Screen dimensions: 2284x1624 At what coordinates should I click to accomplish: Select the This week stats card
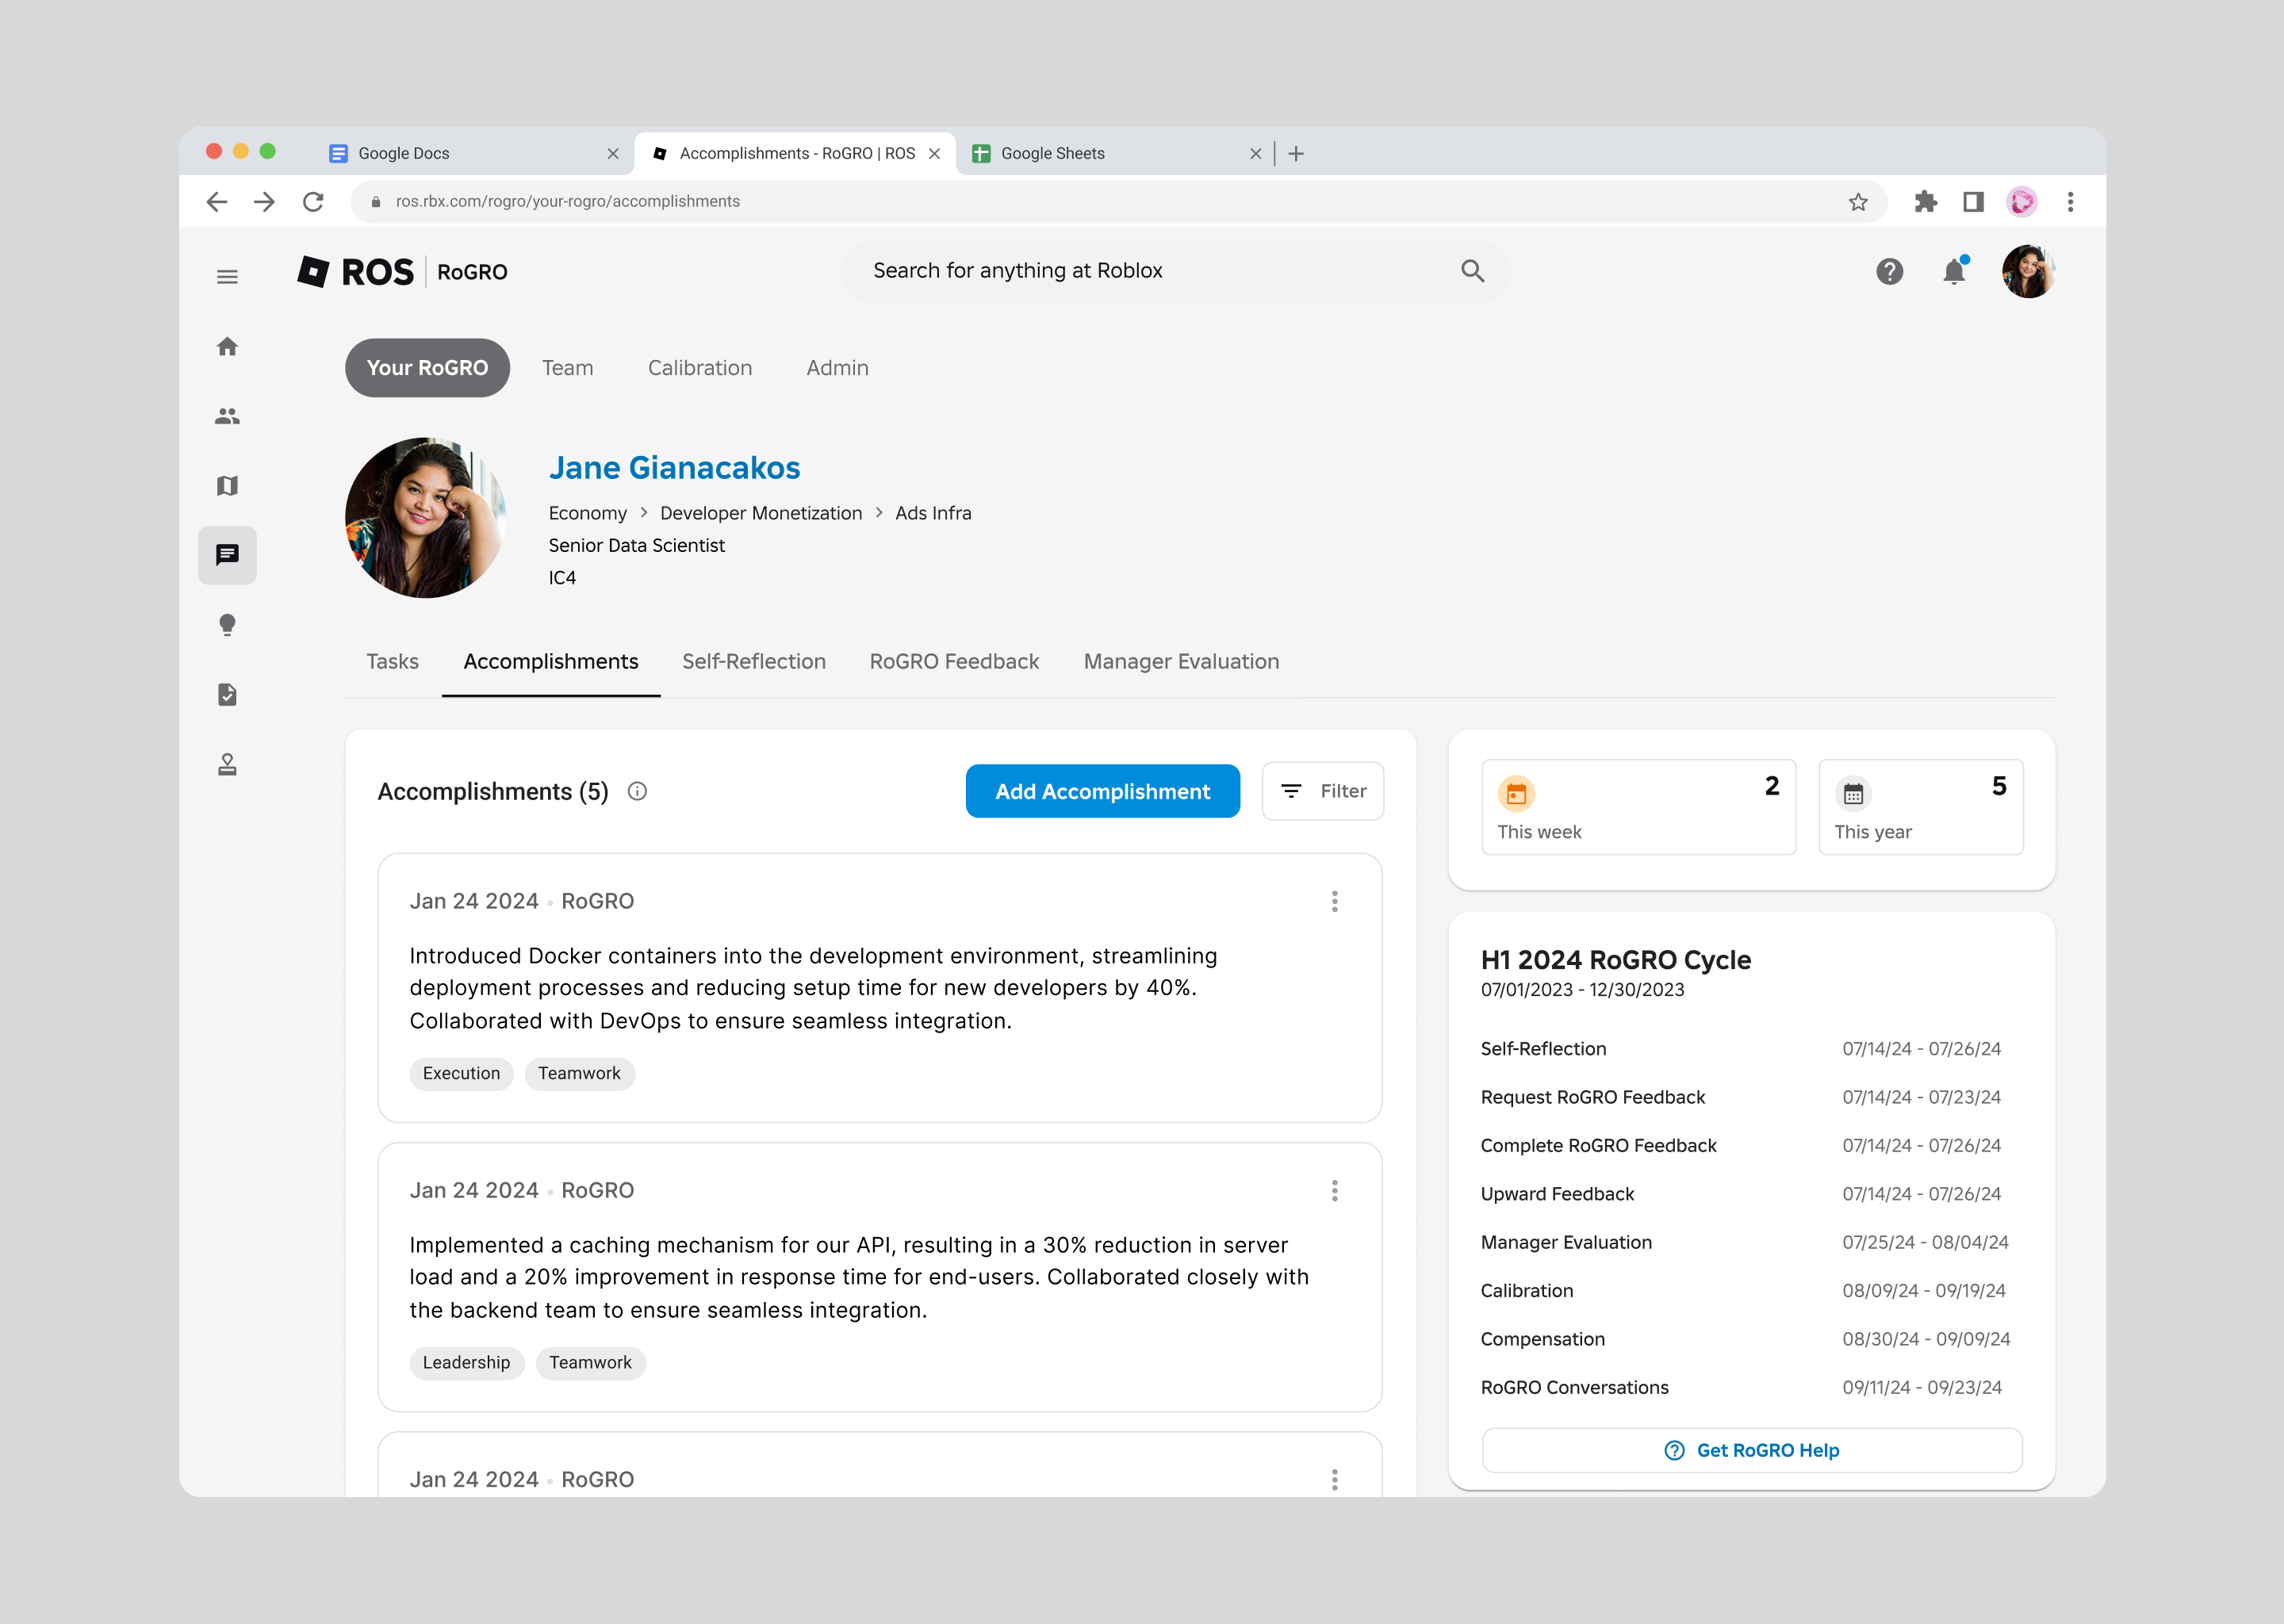1637,807
